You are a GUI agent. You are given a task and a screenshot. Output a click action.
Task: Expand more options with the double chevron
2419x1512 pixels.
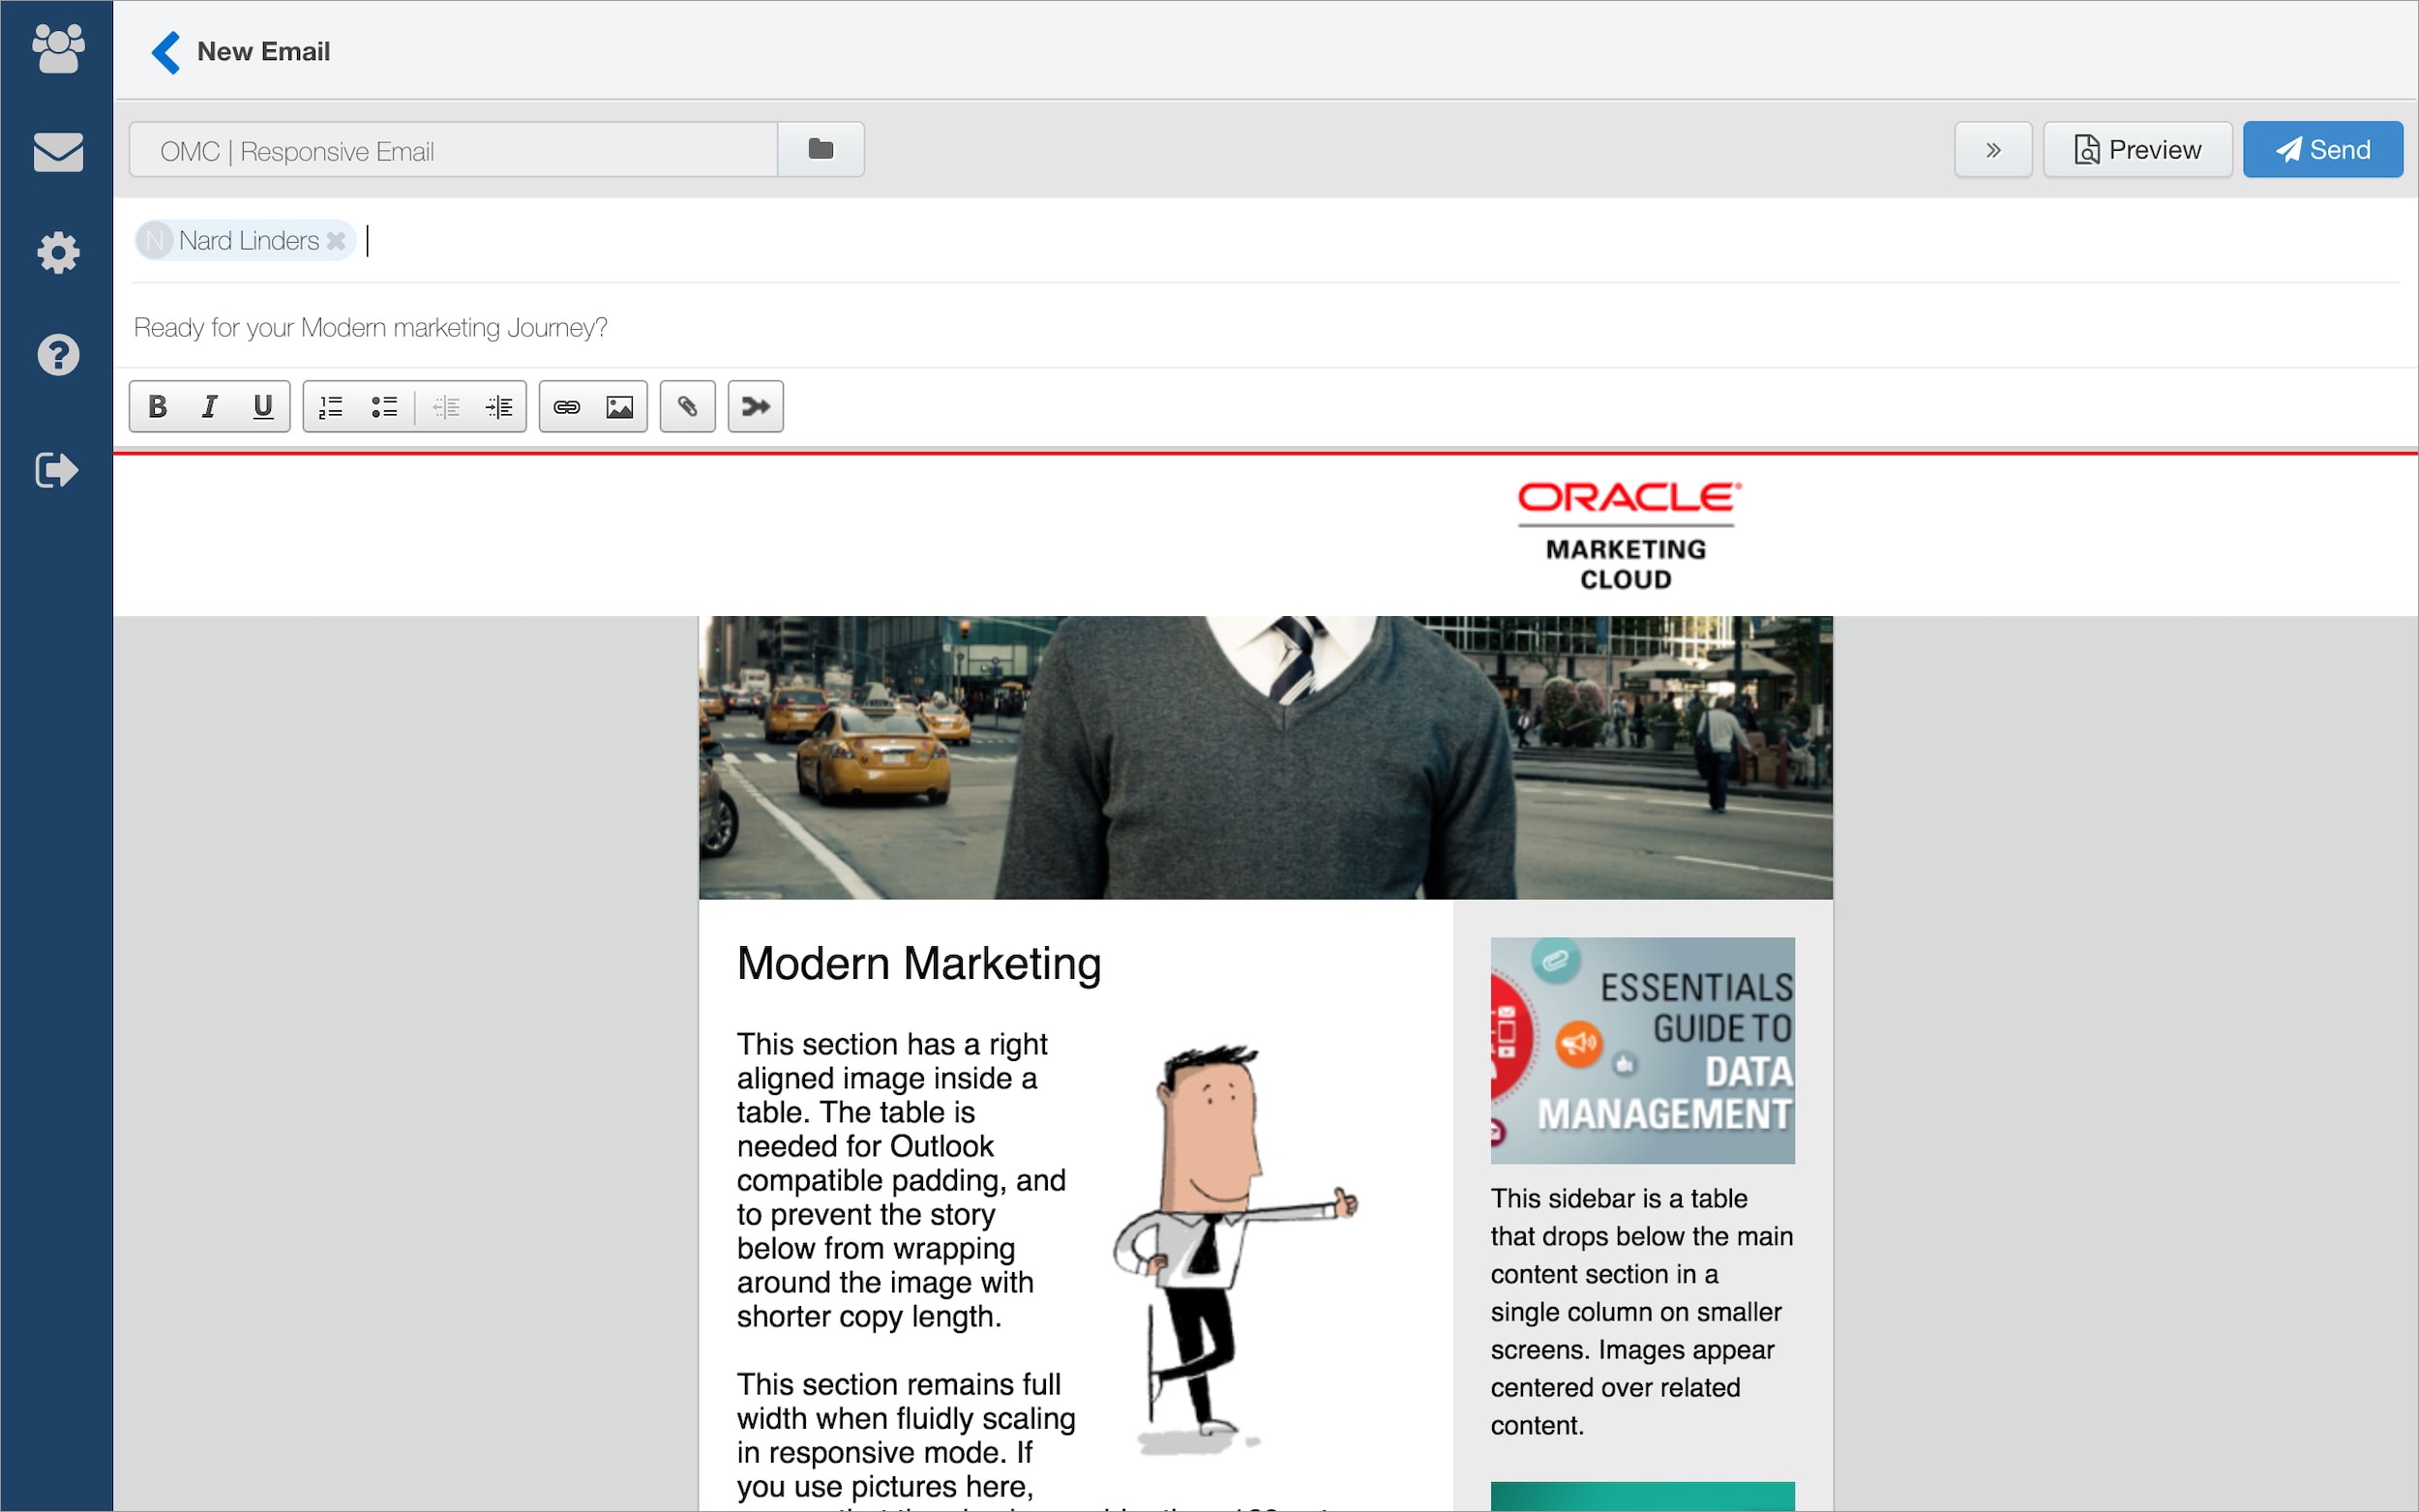click(1992, 150)
